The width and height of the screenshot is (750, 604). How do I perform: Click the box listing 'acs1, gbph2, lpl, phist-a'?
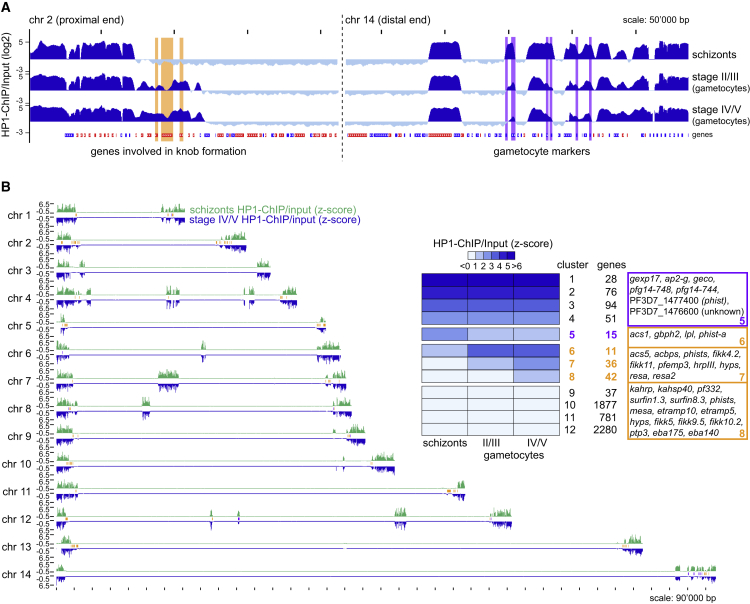tap(687, 337)
